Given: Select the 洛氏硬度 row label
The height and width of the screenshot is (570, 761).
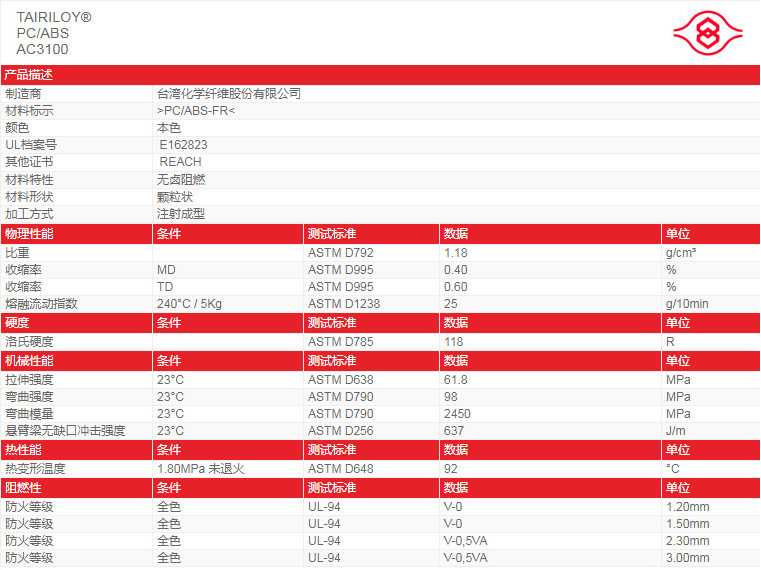Looking at the screenshot, I should 29,341.
